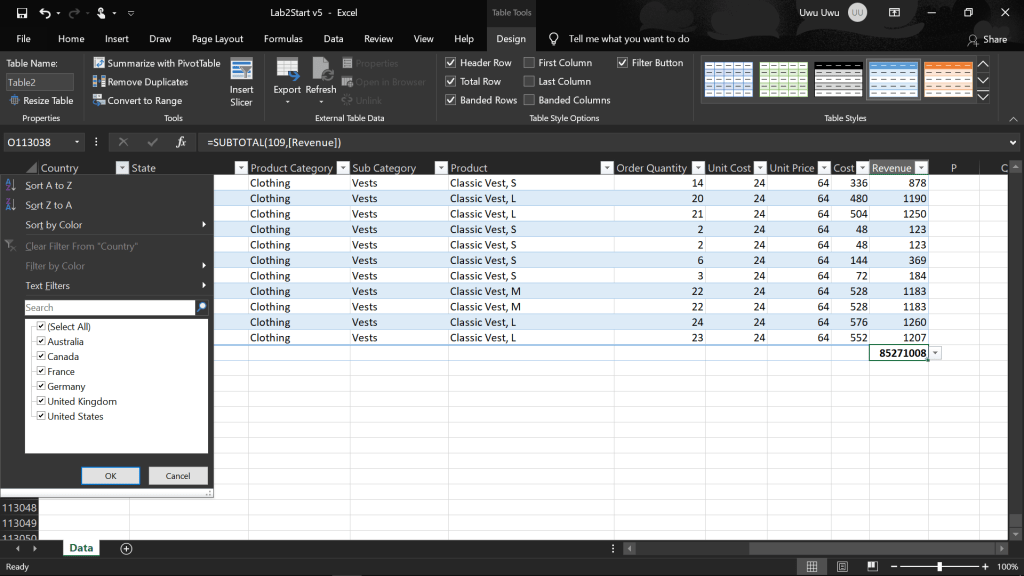The height and width of the screenshot is (576, 1024).
Task: Open the Formulas ribbon tab
Action: tap(283, 39)
